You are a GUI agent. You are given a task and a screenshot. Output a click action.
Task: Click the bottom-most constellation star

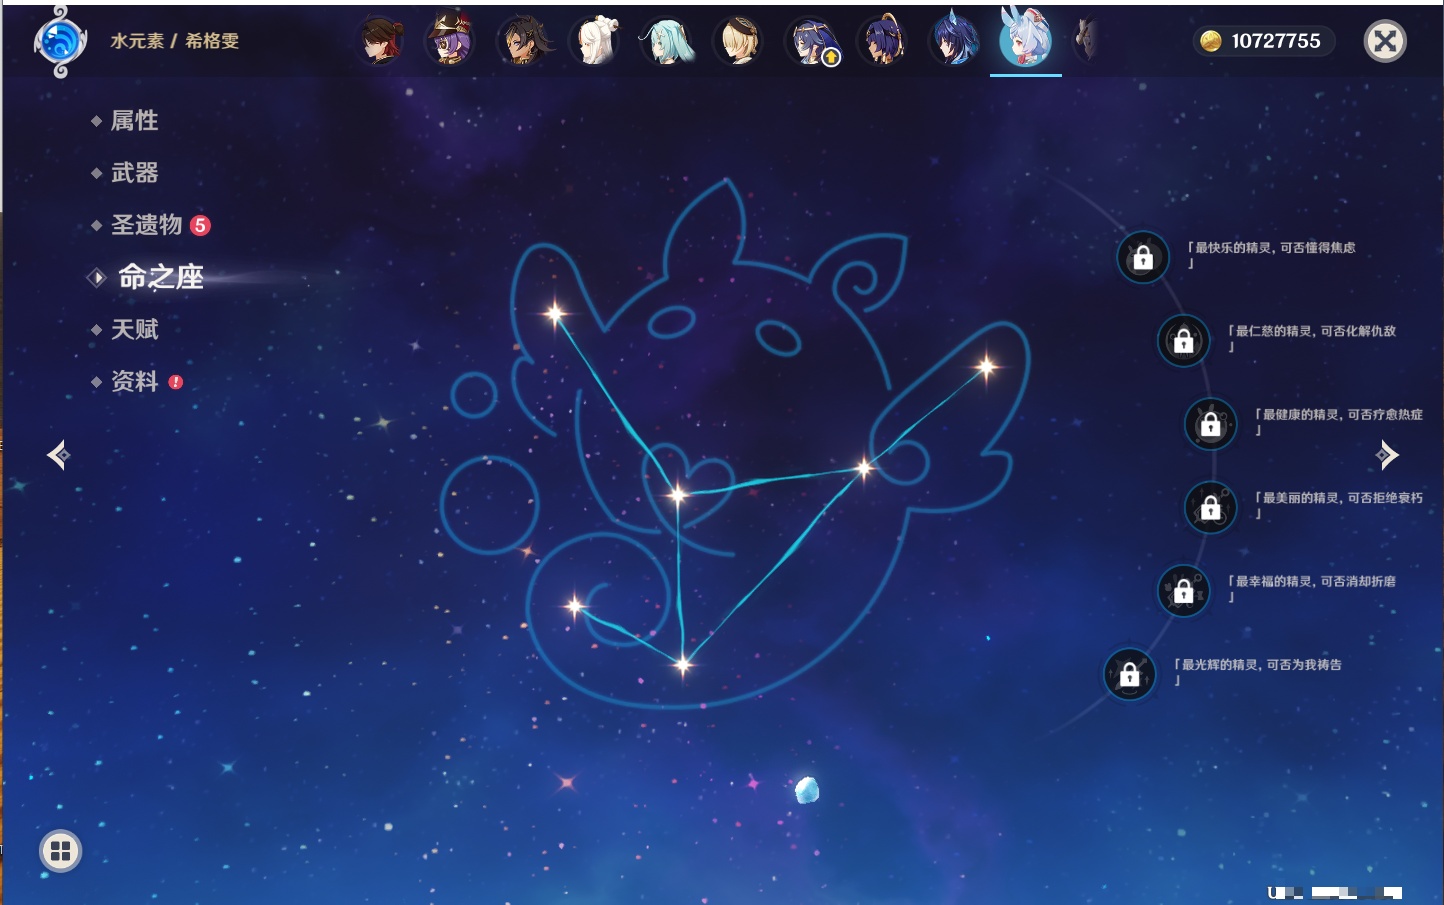pos(683,664)
